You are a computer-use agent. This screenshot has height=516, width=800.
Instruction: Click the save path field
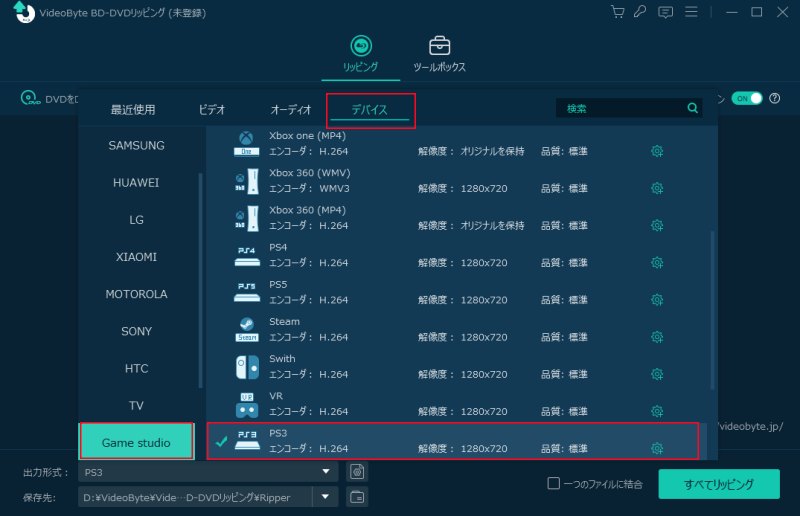point(195,497)
